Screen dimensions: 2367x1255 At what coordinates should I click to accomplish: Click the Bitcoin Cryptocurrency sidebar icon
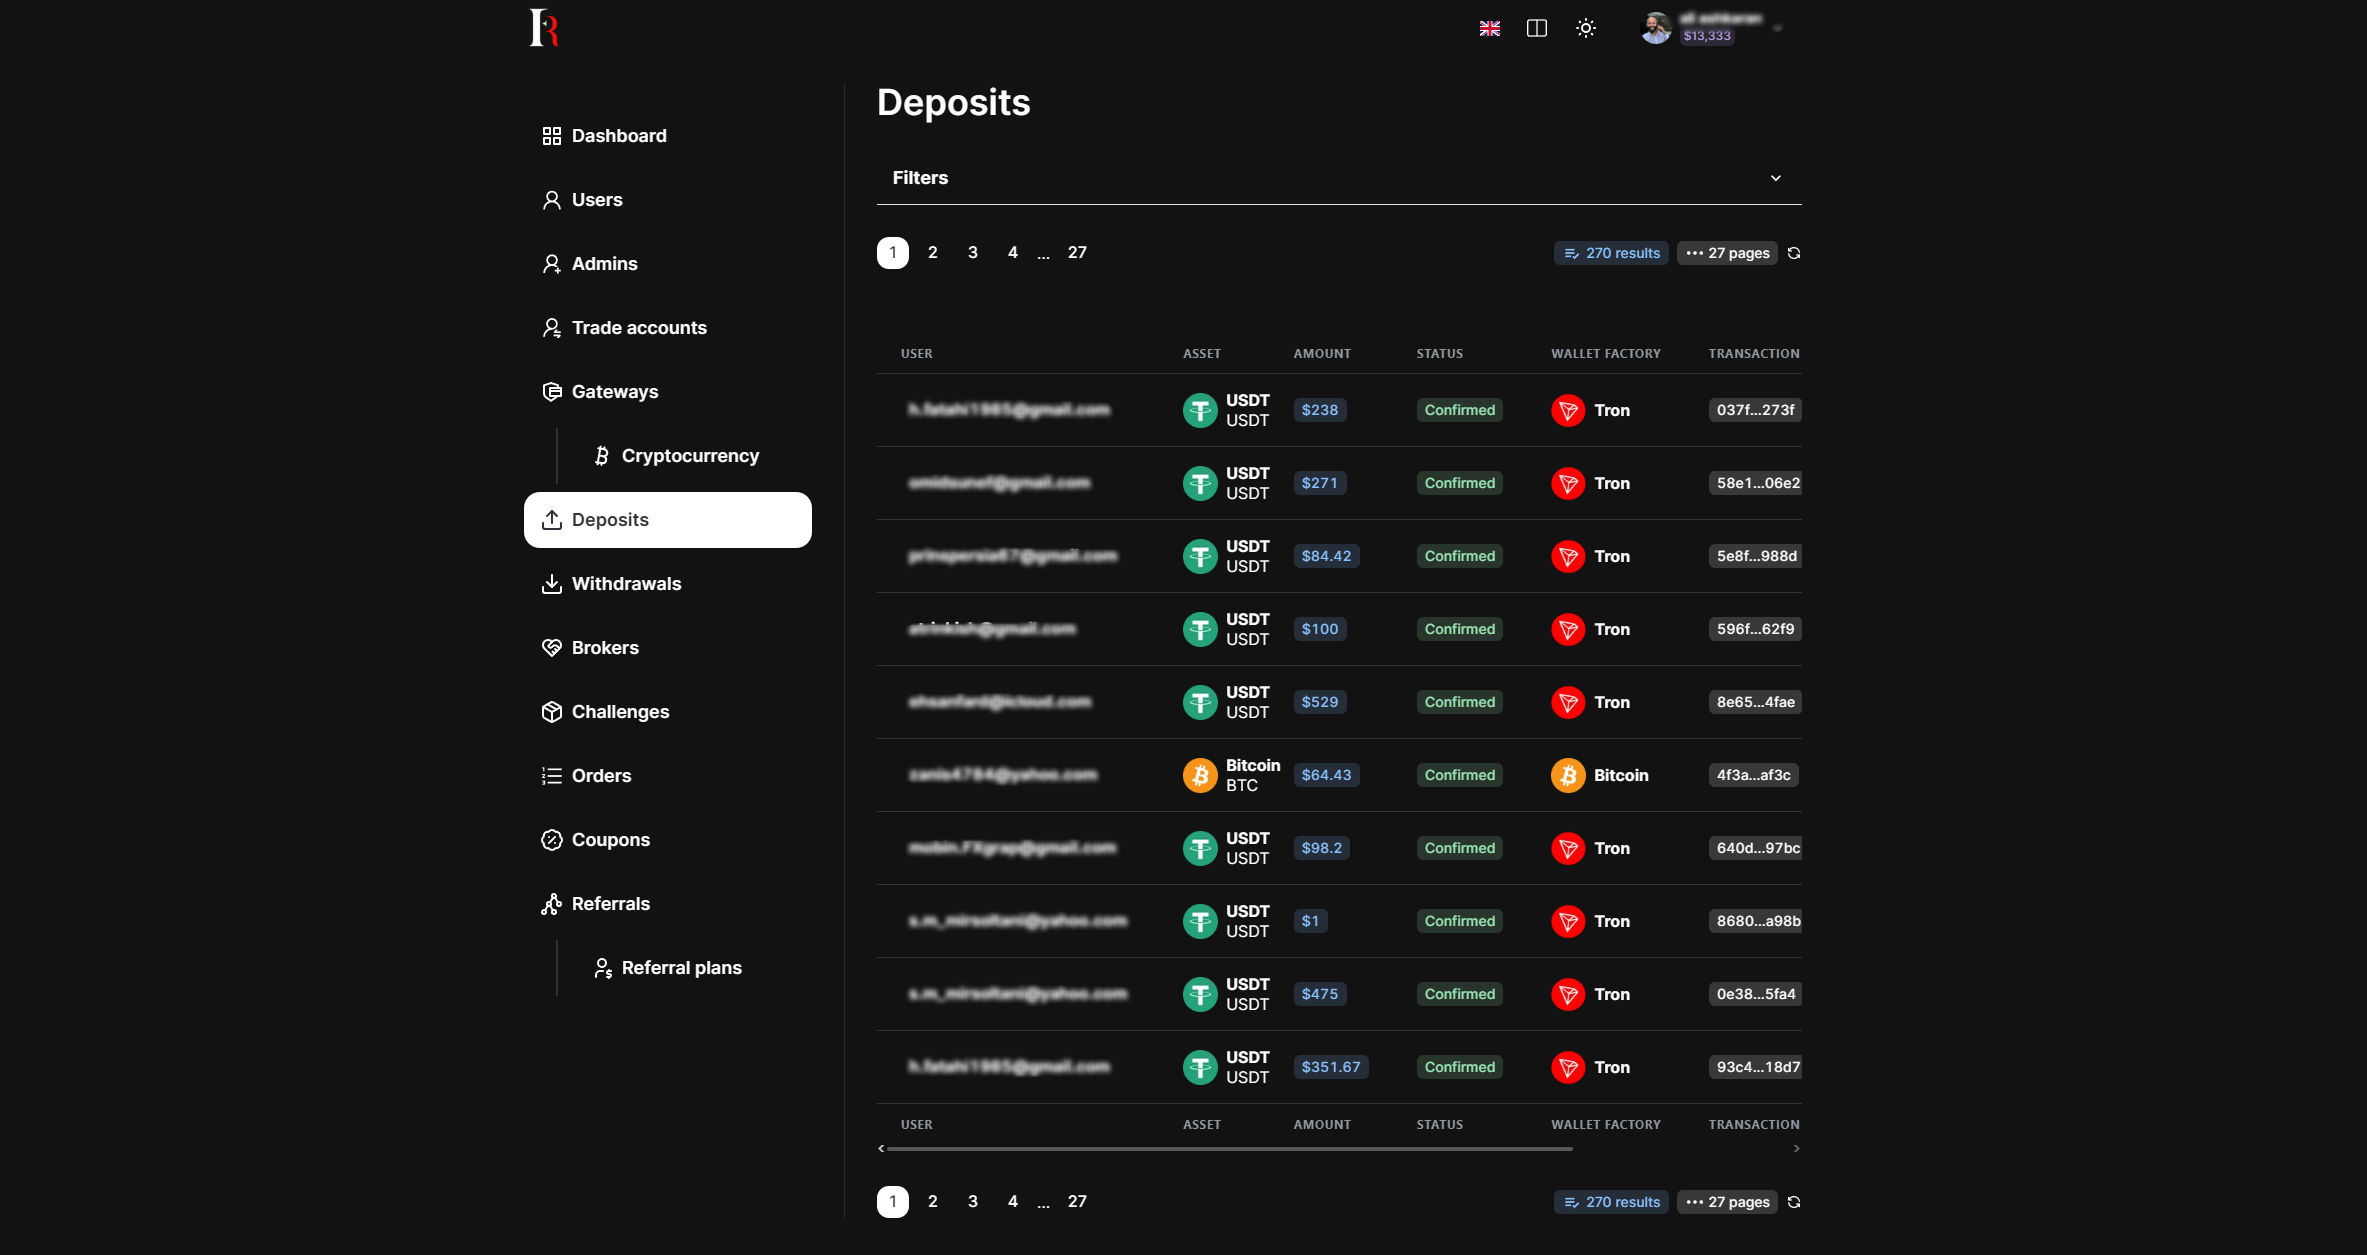coord(601,456)
